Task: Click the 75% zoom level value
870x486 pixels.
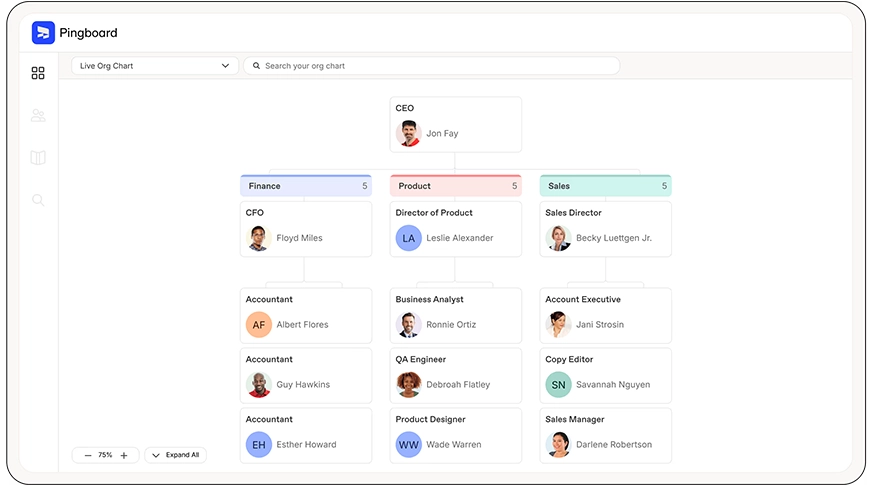Action: [x=105, y=455]
